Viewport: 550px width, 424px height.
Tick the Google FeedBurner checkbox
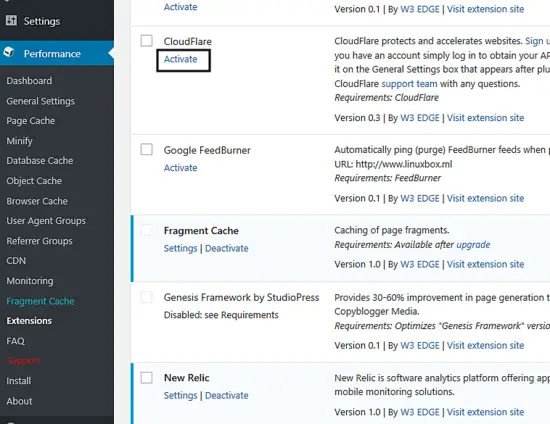point(147,149)
